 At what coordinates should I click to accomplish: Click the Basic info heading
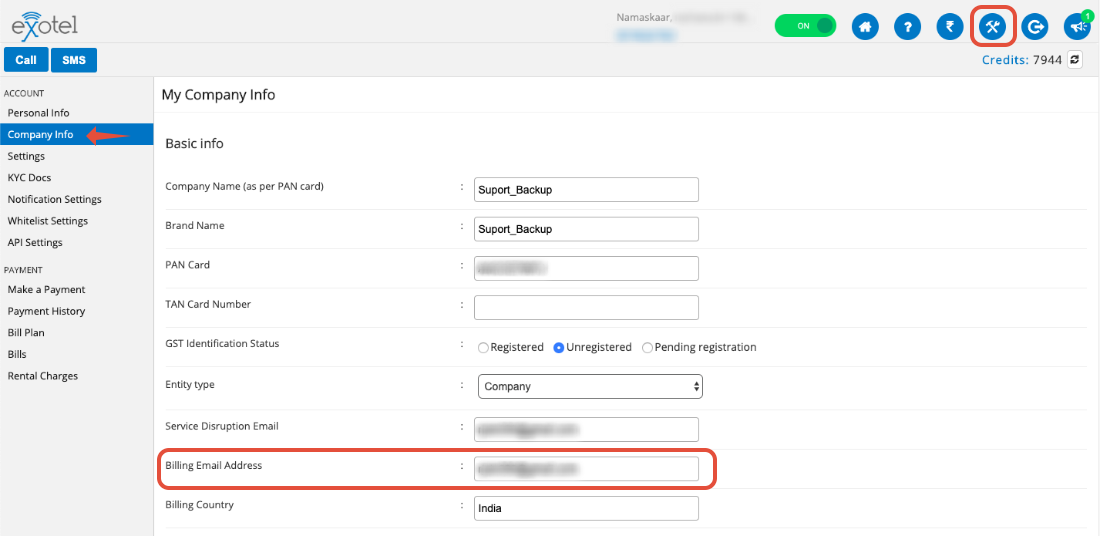194,144
